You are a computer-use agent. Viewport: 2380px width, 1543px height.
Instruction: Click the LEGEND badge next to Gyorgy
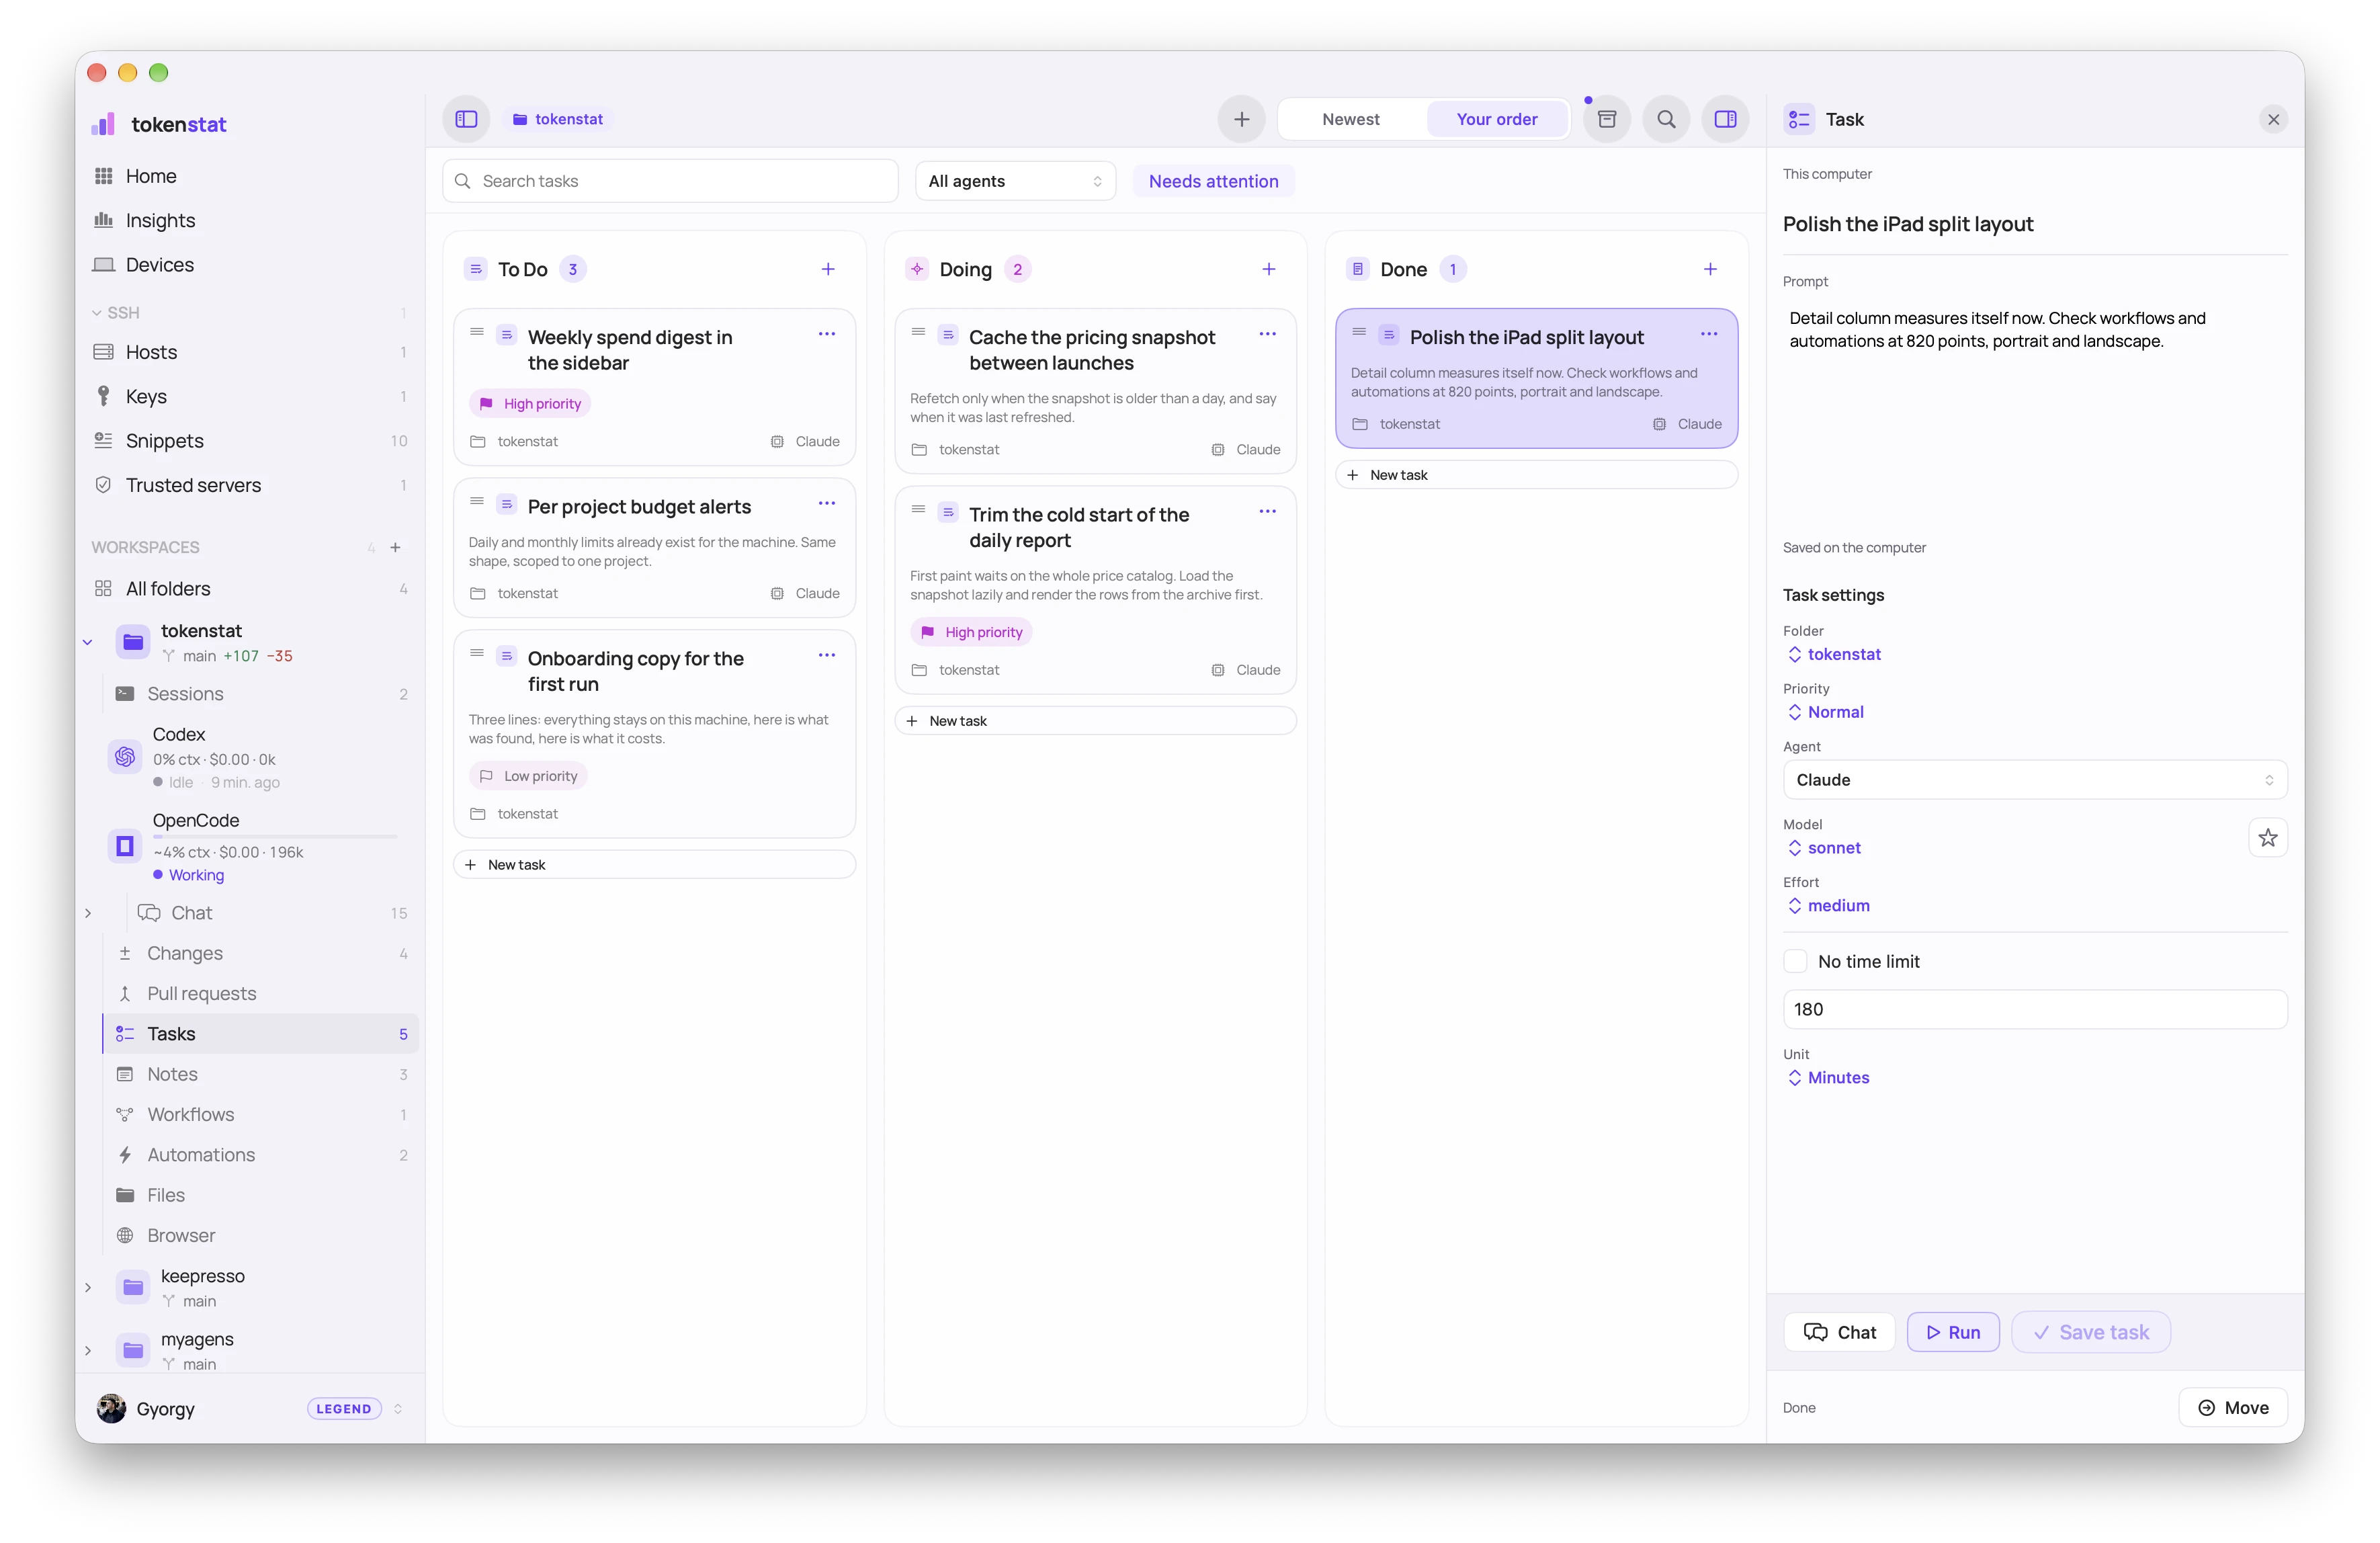click(343, 1409)
